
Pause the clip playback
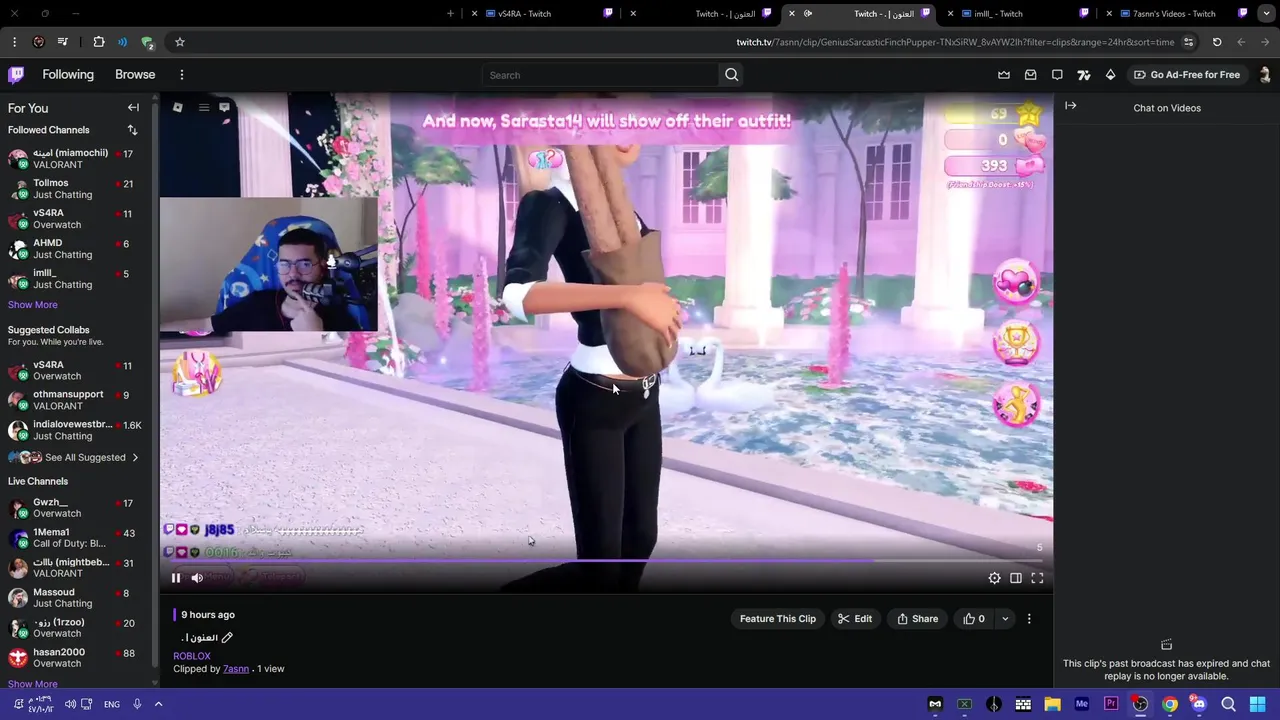(x=176, y=578)
